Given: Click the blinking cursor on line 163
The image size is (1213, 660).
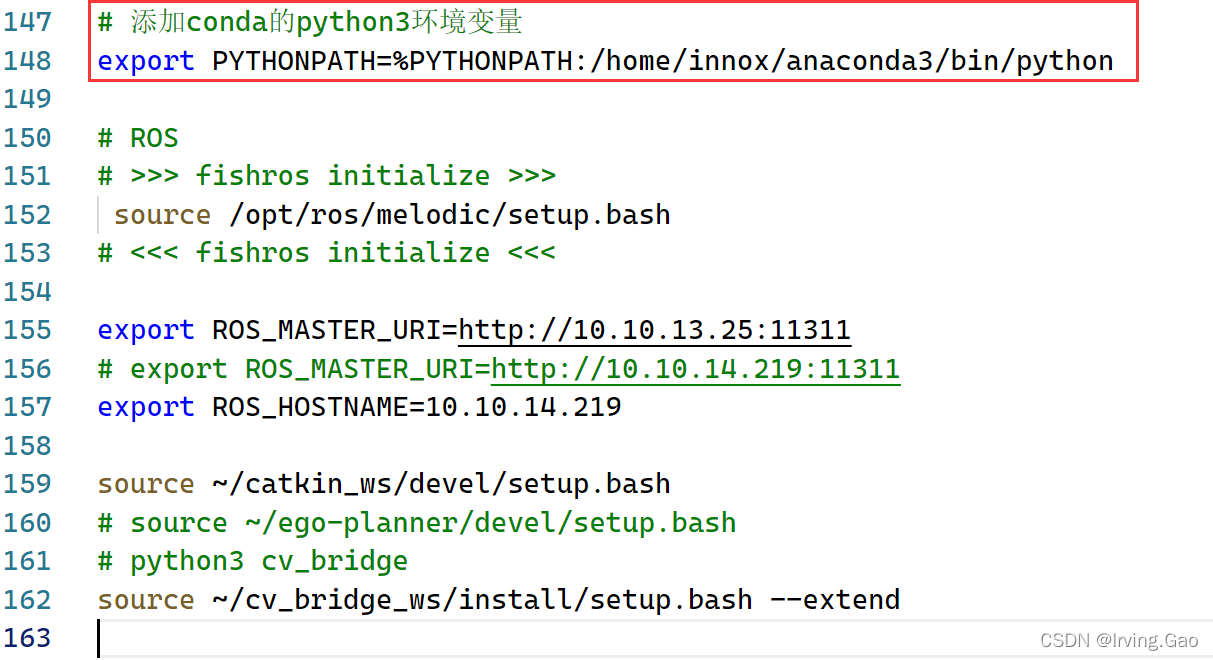Looking at the screenshot, I should point(98,637).
